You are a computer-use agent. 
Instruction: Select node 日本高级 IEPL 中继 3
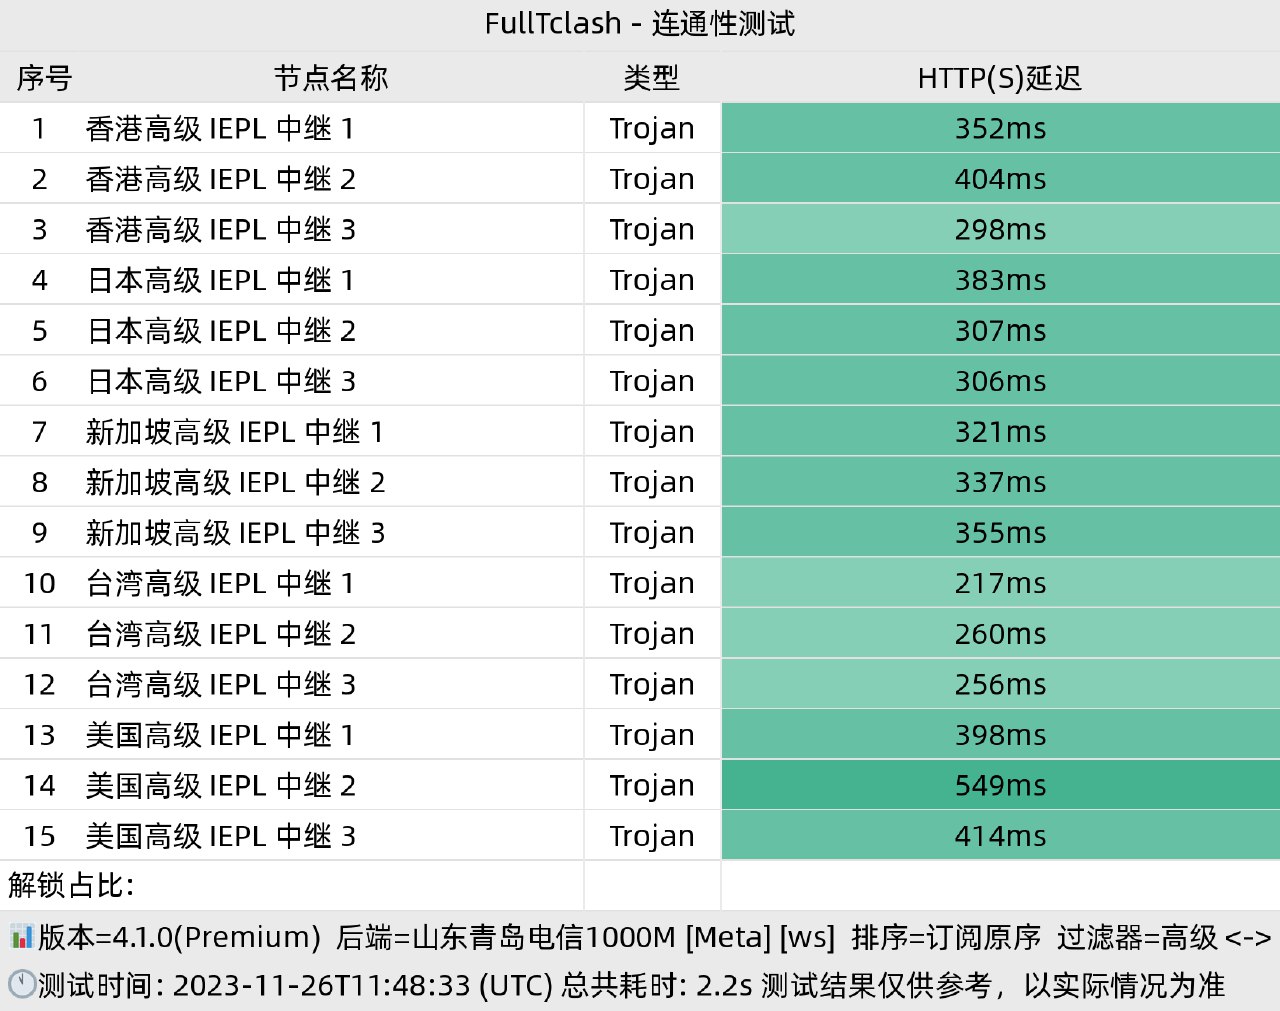tap(221, 381)
